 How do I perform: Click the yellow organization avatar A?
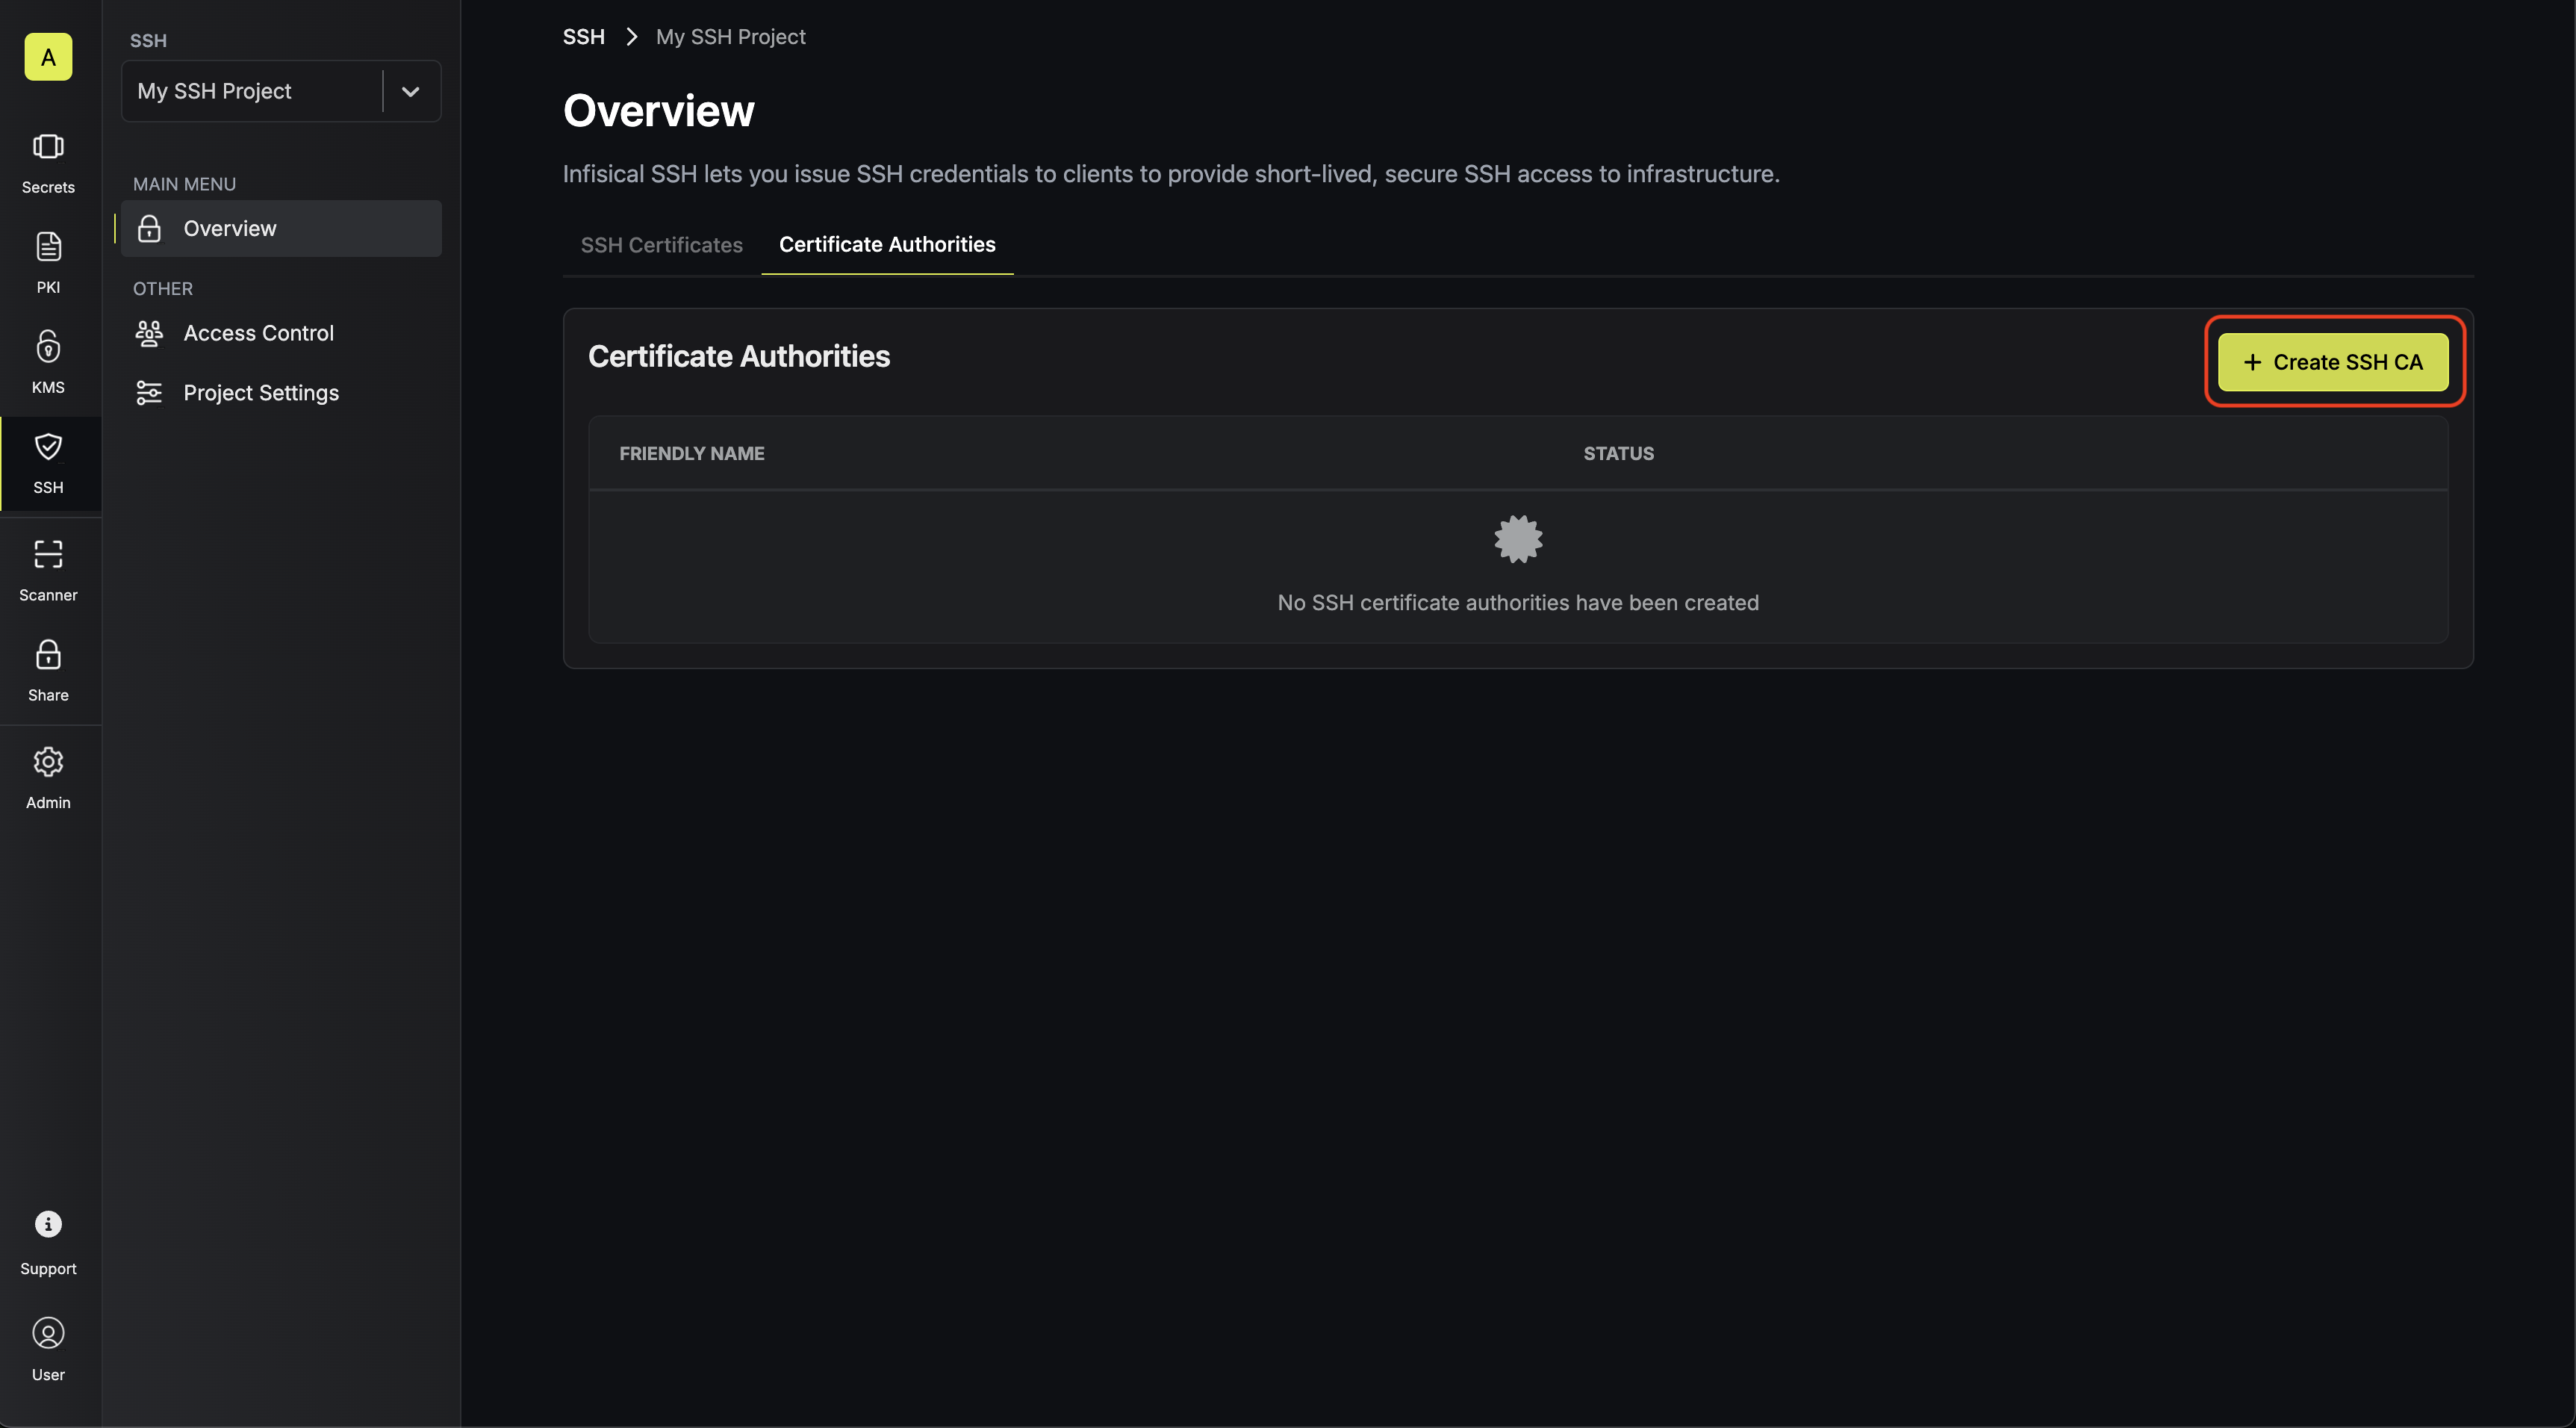[x=48, y=57]
